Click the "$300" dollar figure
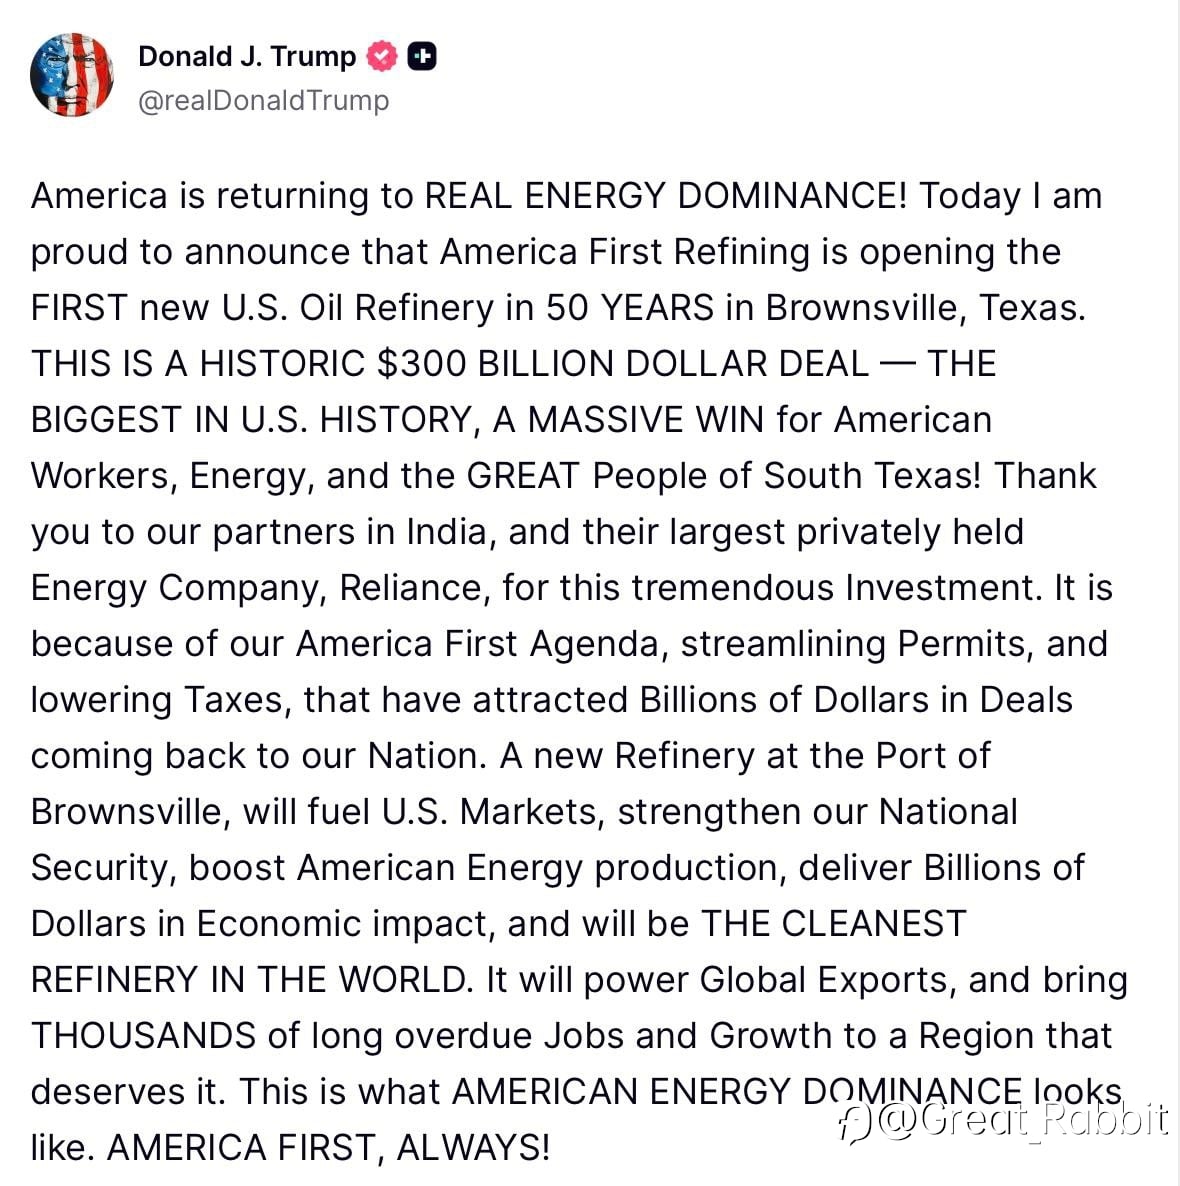The height and width of the screenshot is (1186, 1180). click(422, 363)
